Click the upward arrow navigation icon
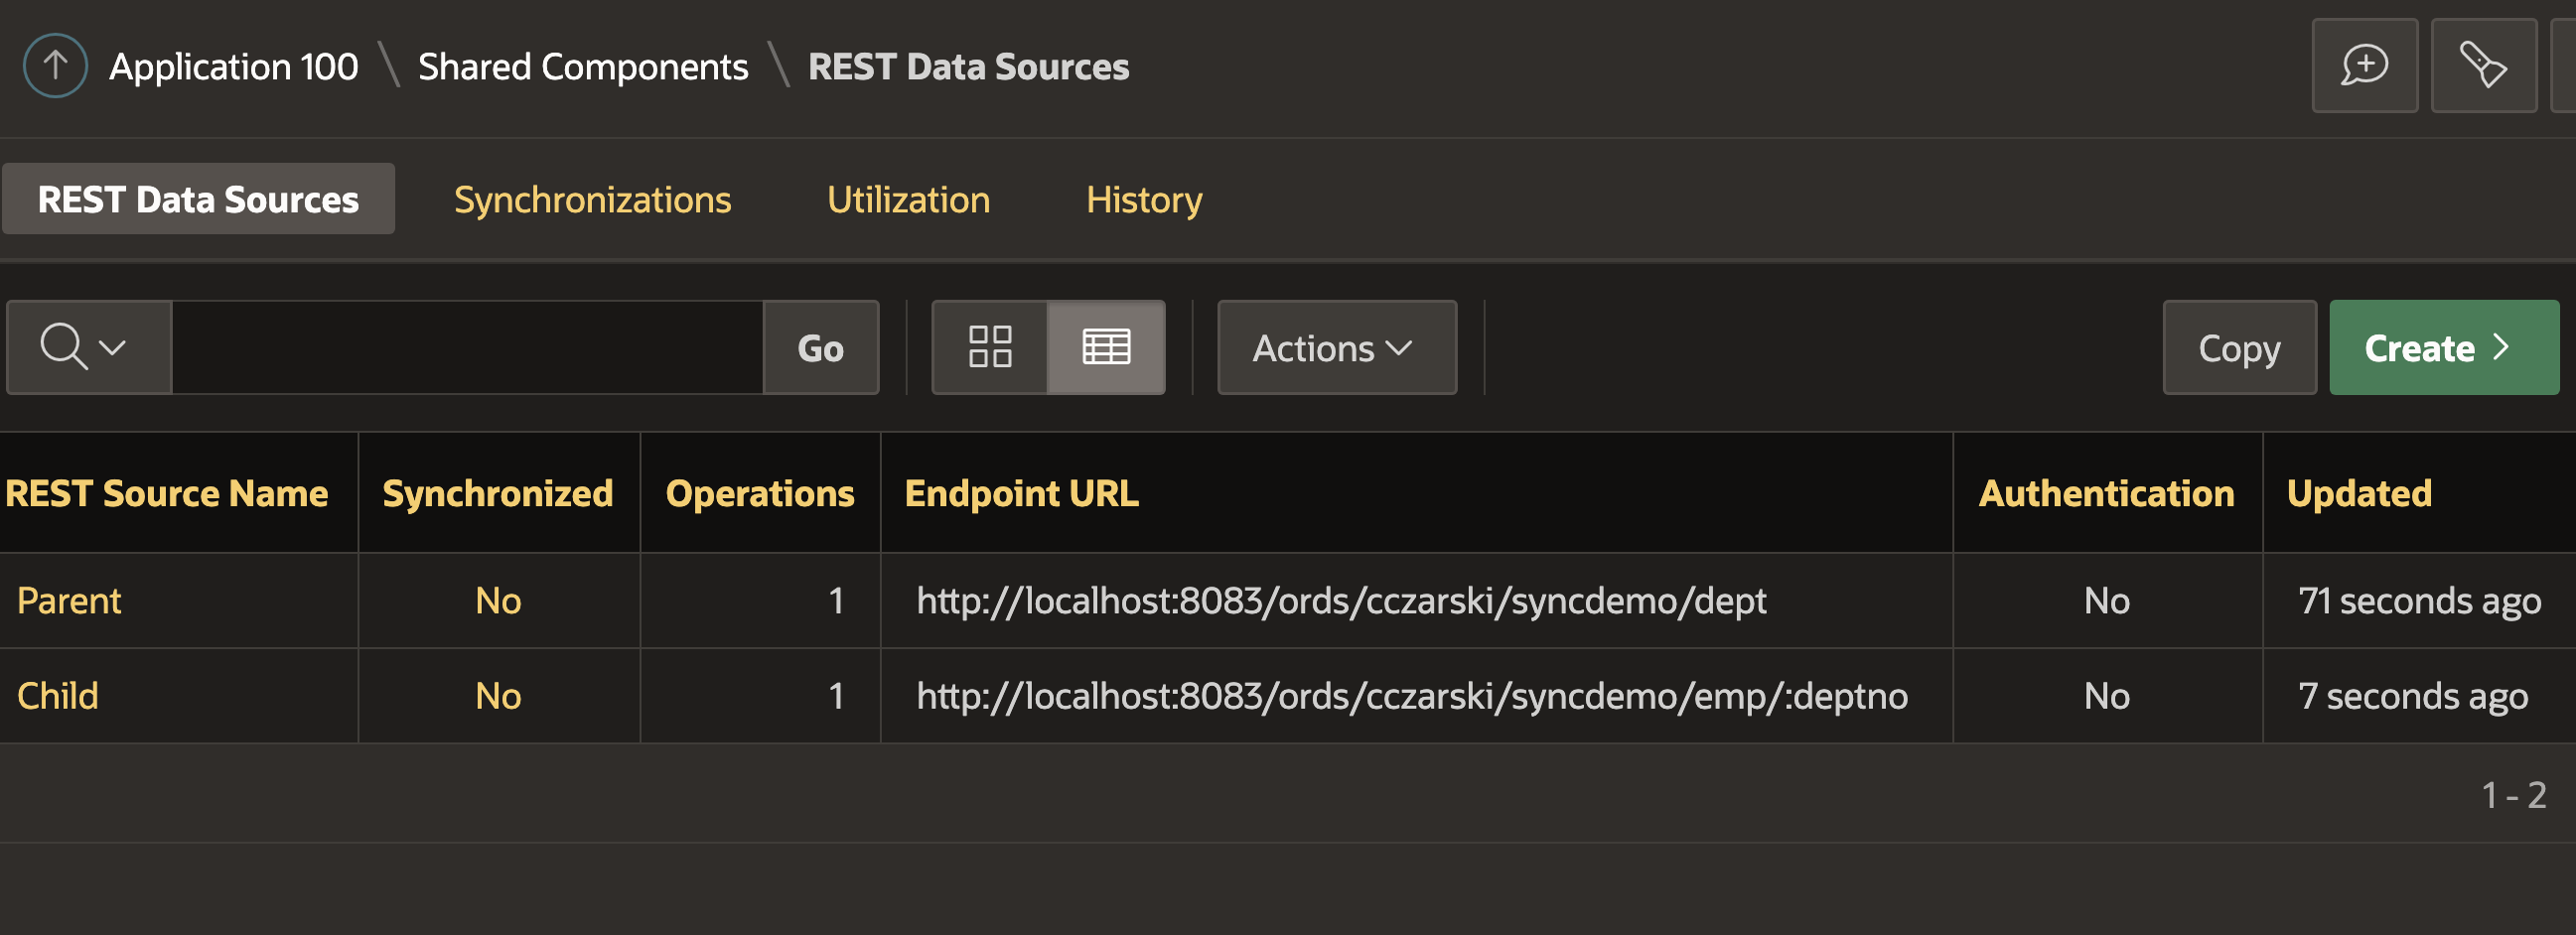 [x=54, y=65]
